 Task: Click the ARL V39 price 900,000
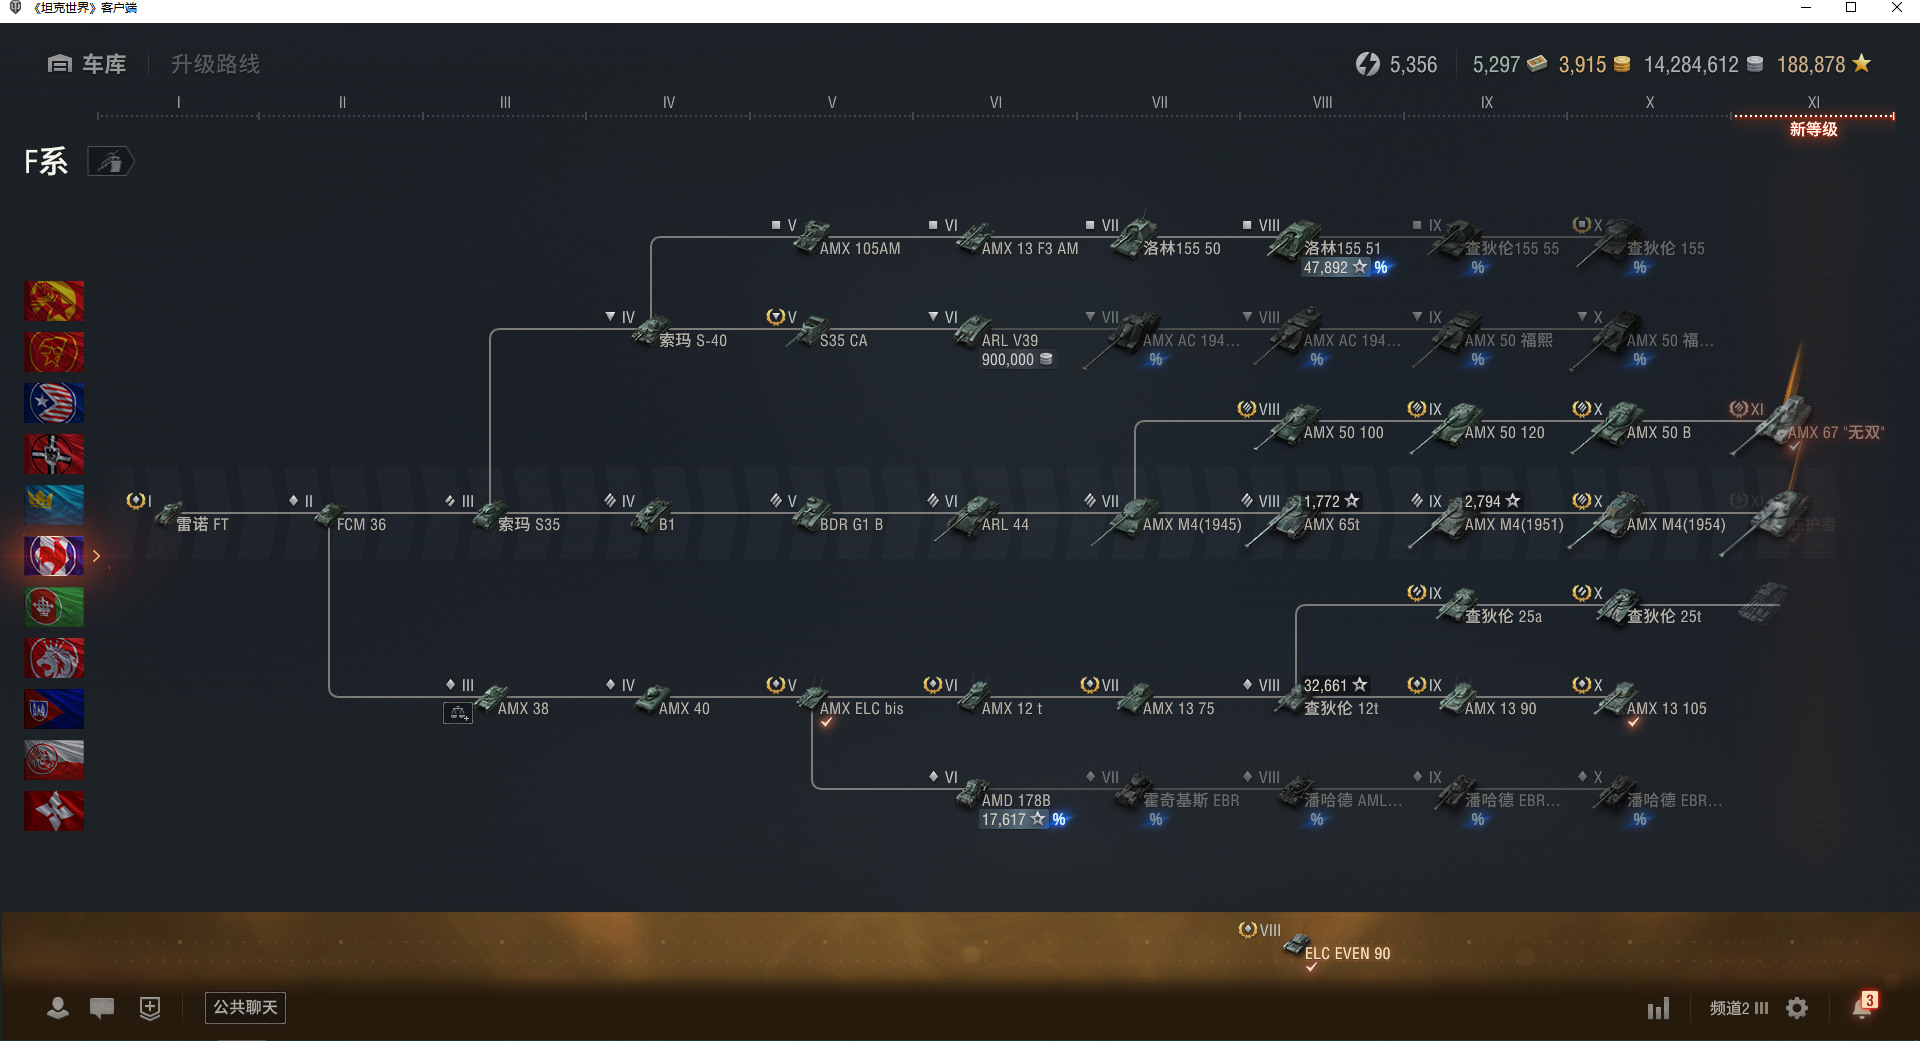(x=1016, y=360)
